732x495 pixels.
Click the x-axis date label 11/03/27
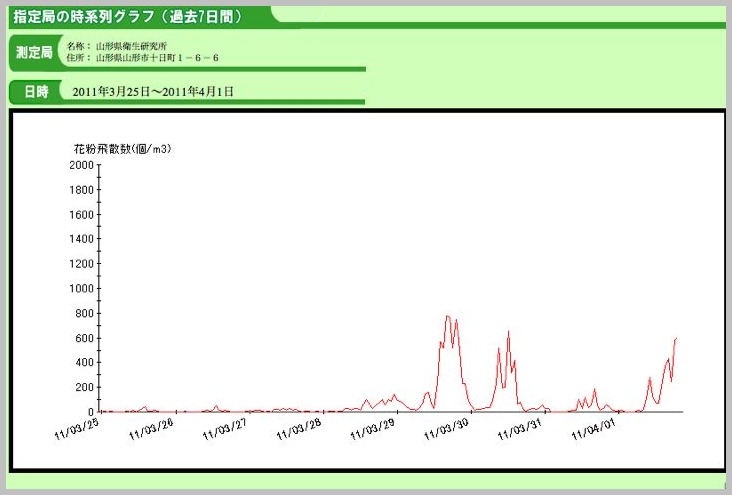(225, 429)
